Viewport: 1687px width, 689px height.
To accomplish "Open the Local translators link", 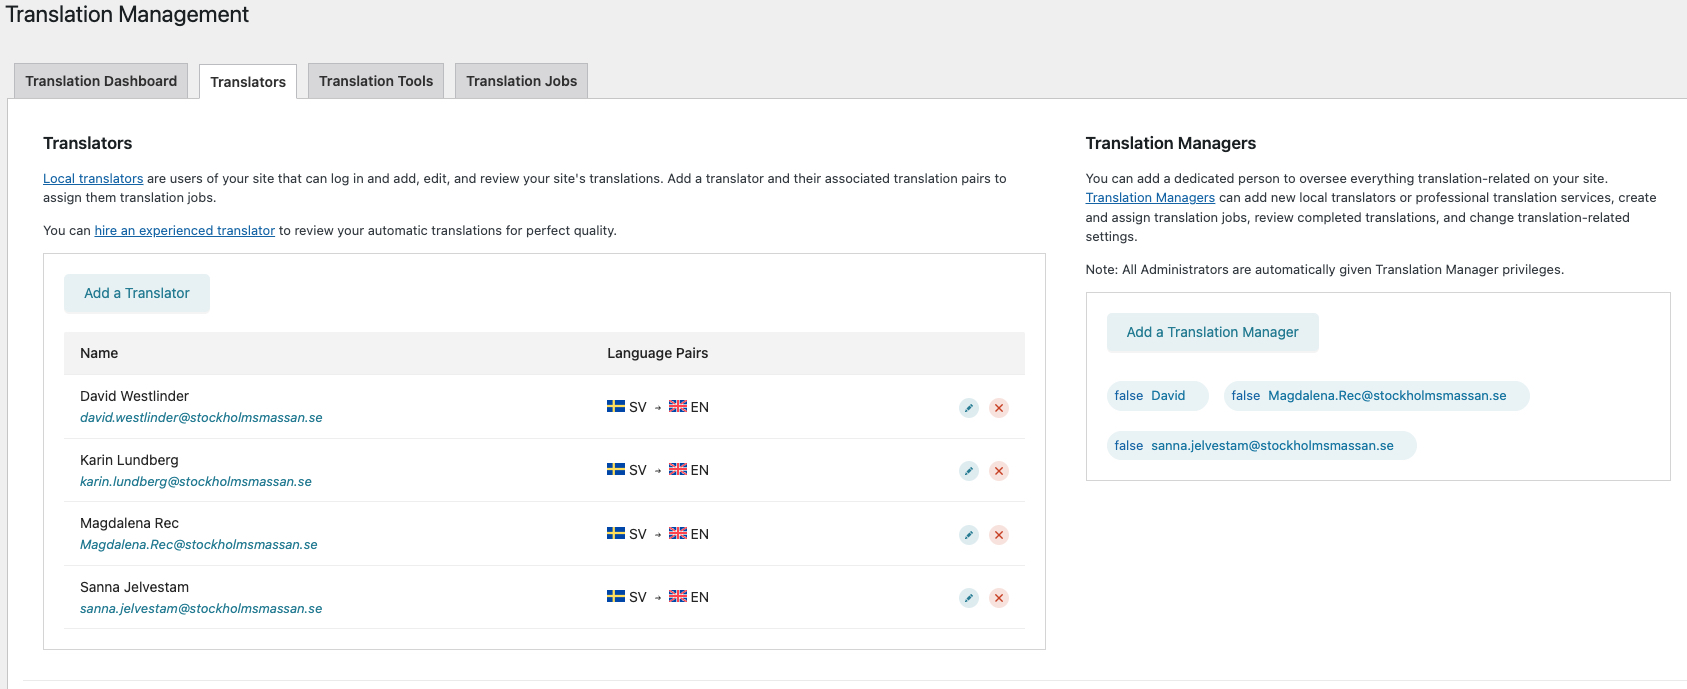I will 93,179.
